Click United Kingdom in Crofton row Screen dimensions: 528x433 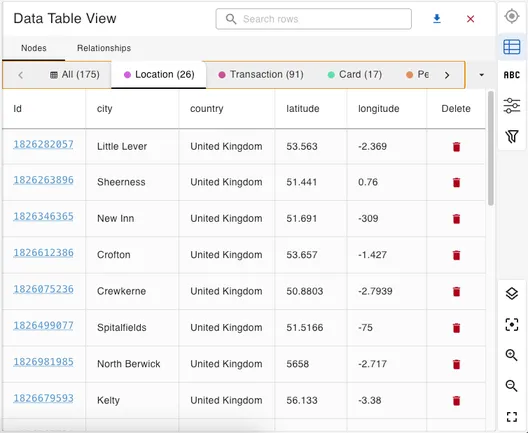pyautogui.click(x=226, y=255)
